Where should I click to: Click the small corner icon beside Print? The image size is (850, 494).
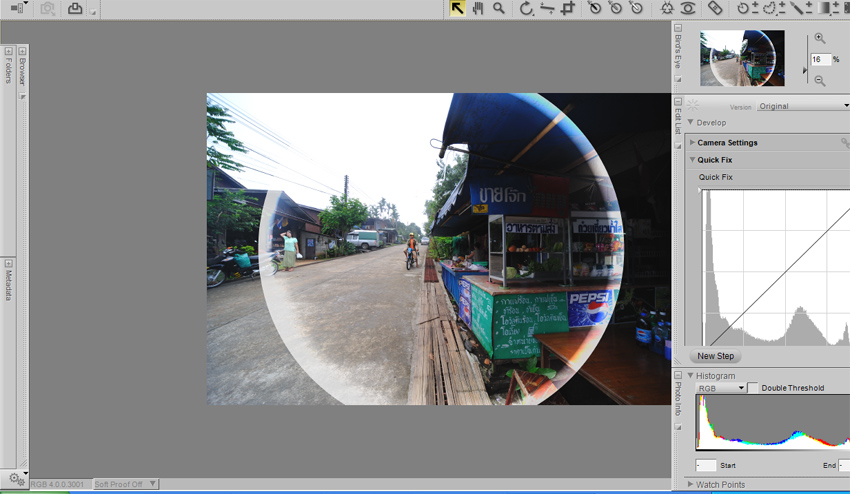93,12
